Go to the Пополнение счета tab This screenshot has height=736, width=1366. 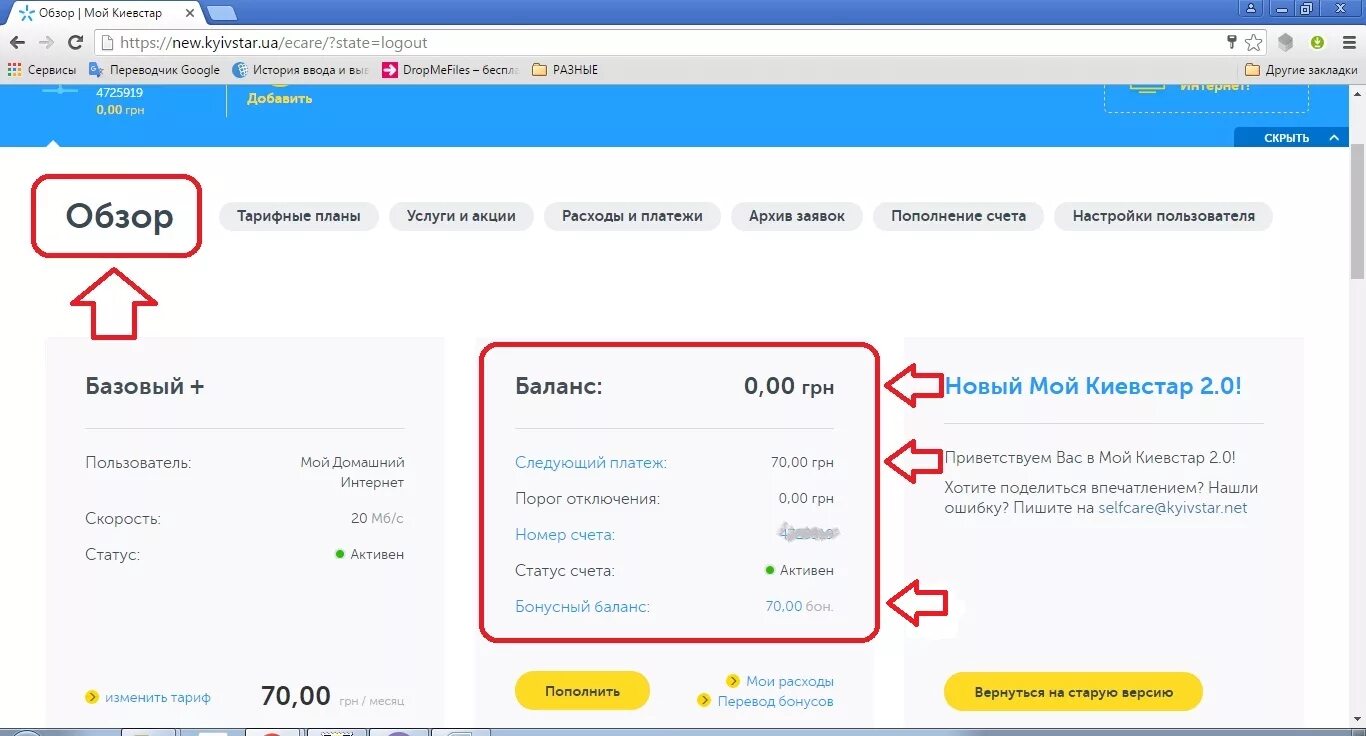tap(959, 216)
